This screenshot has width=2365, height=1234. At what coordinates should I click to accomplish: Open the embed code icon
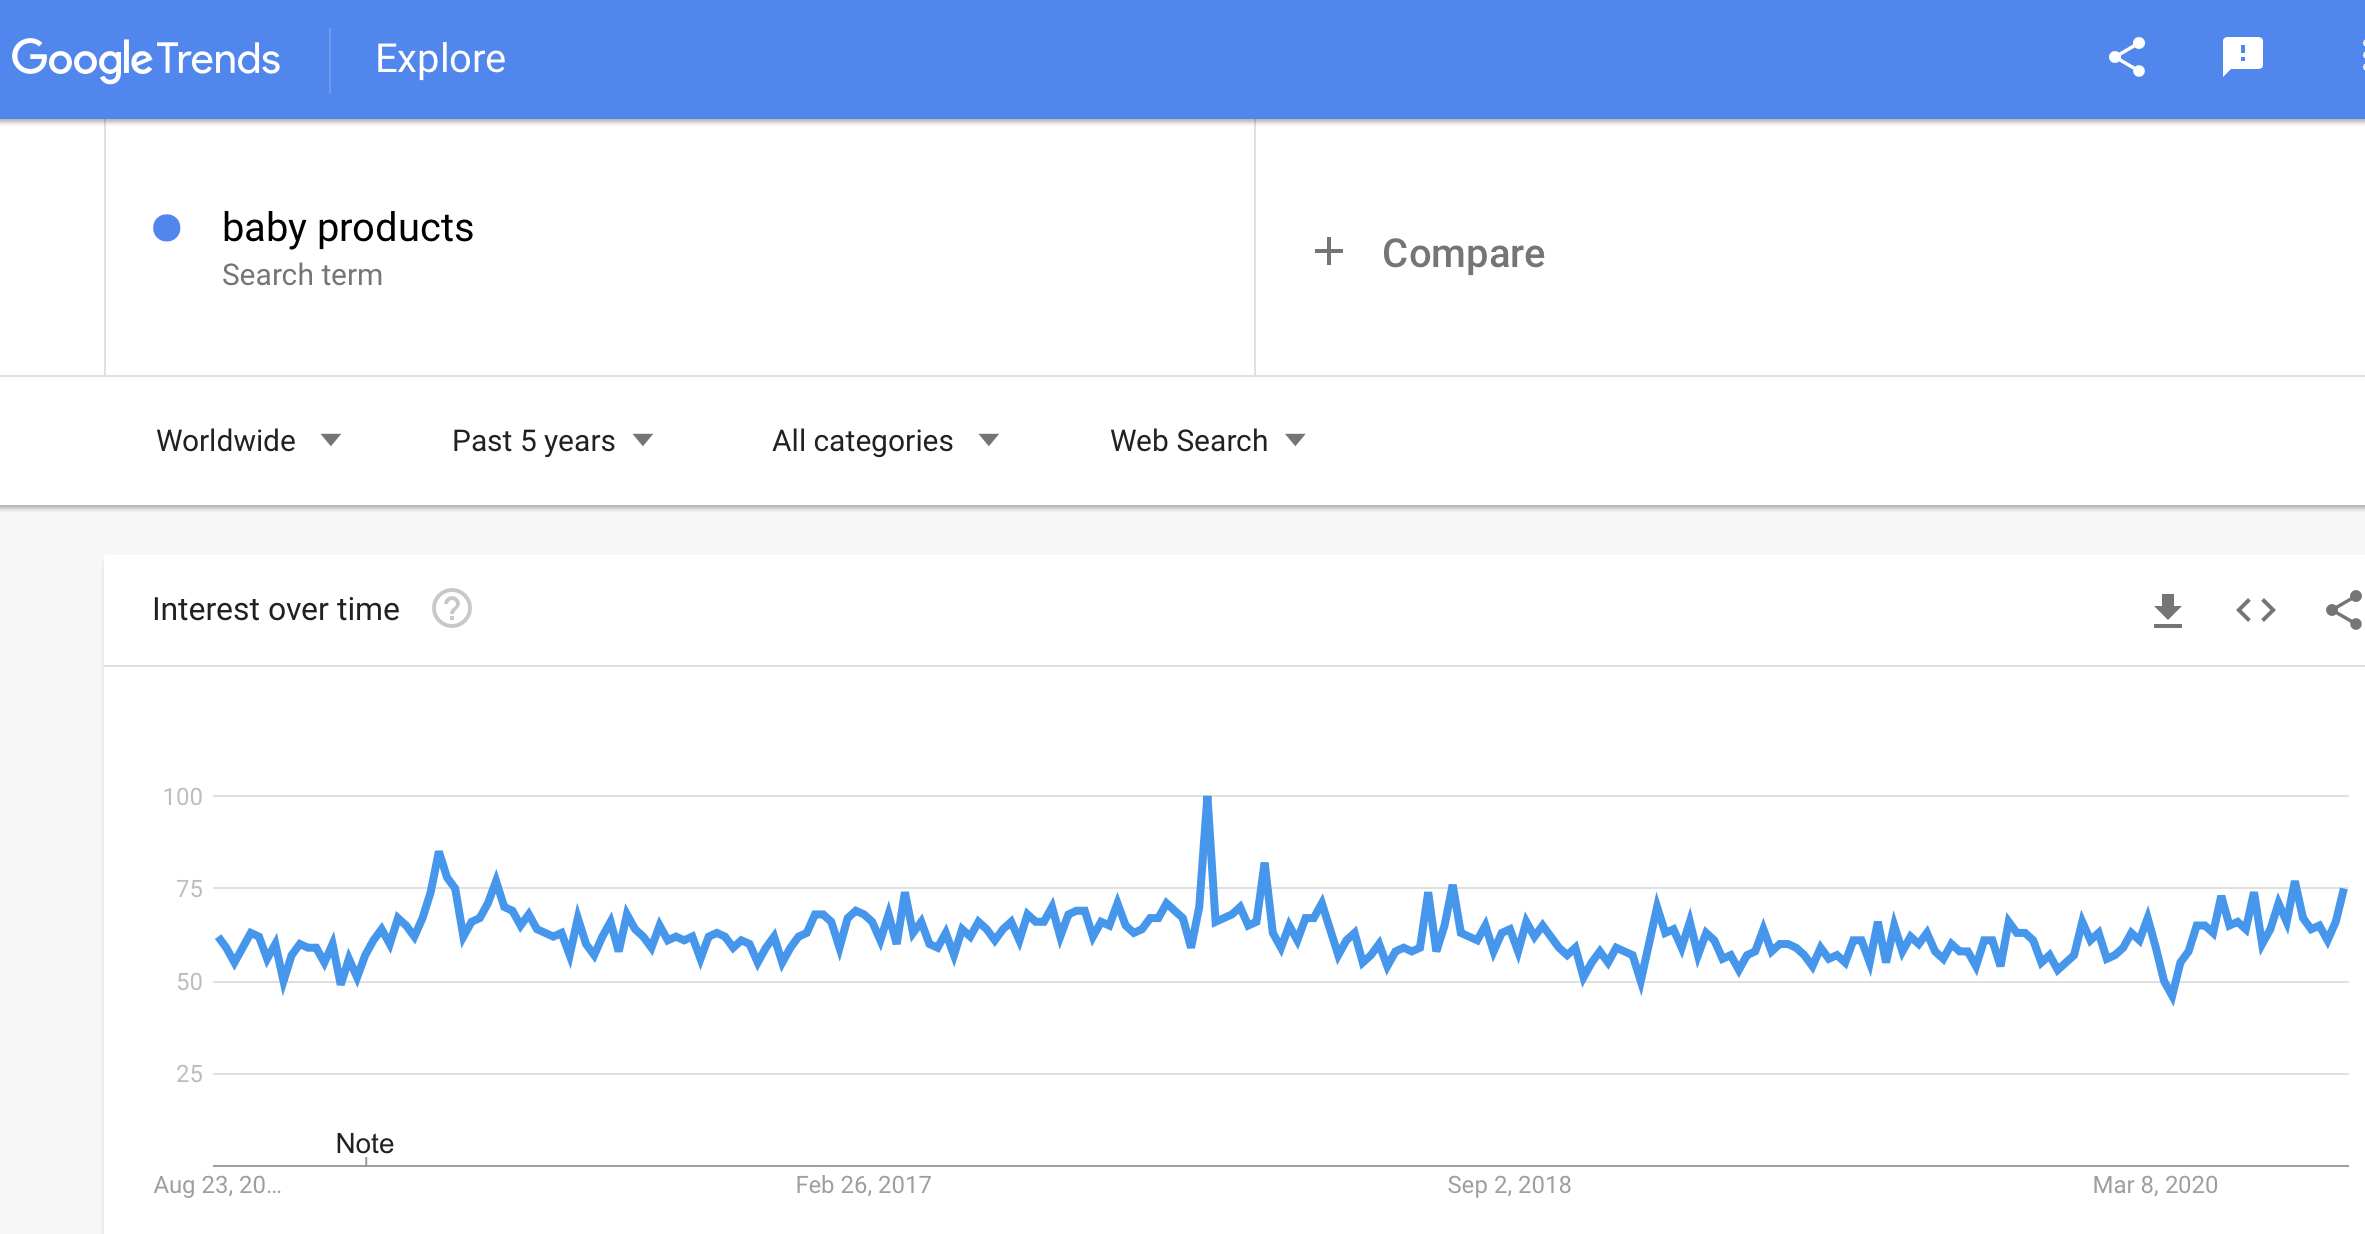(2256, 610)
